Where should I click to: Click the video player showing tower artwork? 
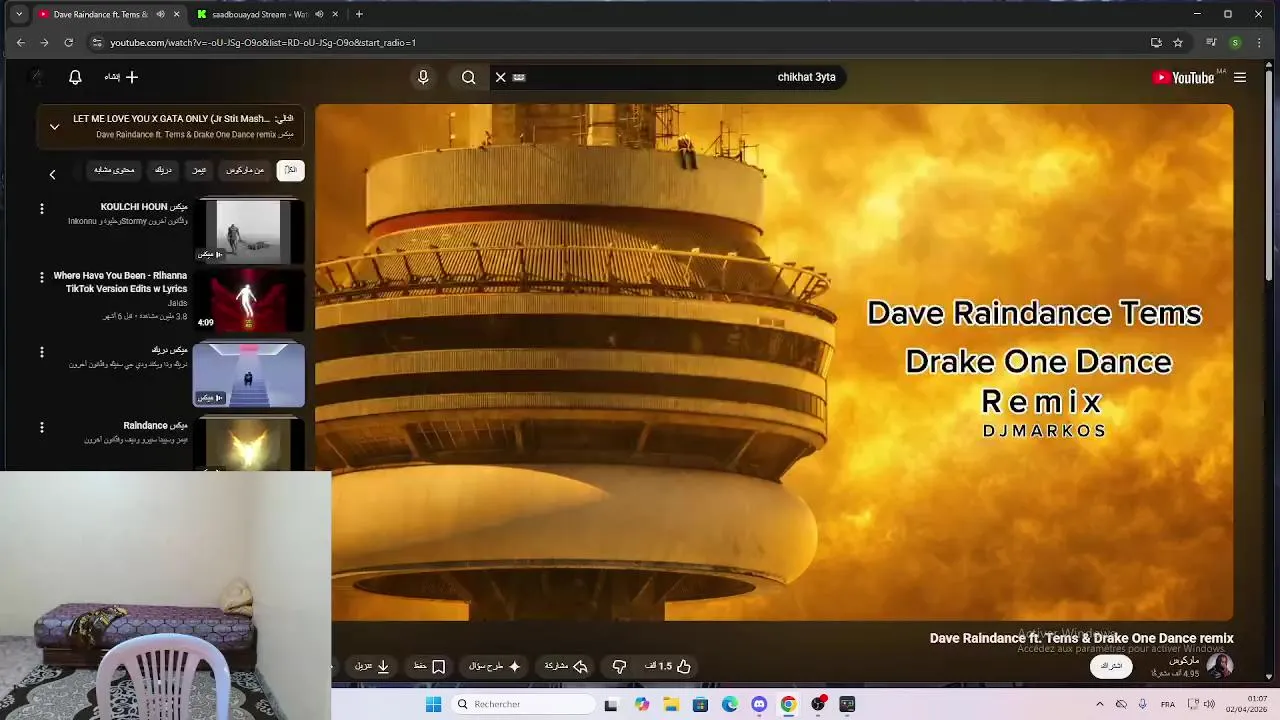(x=774, y=362)
